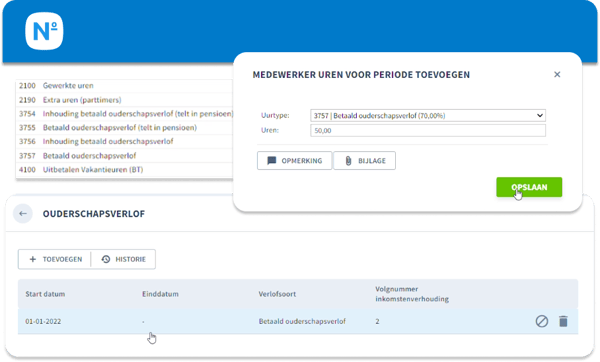
Task: Save with the Opslaan button
Action: coord(529,187)
